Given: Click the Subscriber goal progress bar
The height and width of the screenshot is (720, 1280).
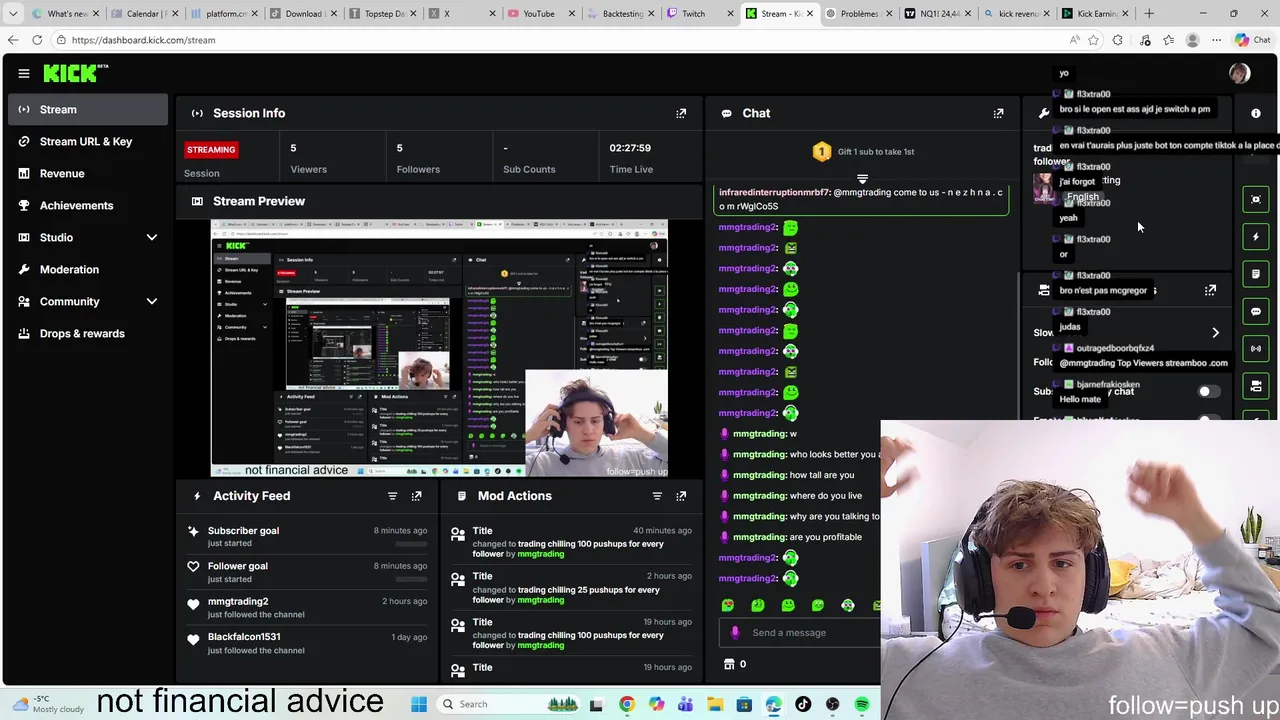Looking at the screenshot, I should click(412, 544).
